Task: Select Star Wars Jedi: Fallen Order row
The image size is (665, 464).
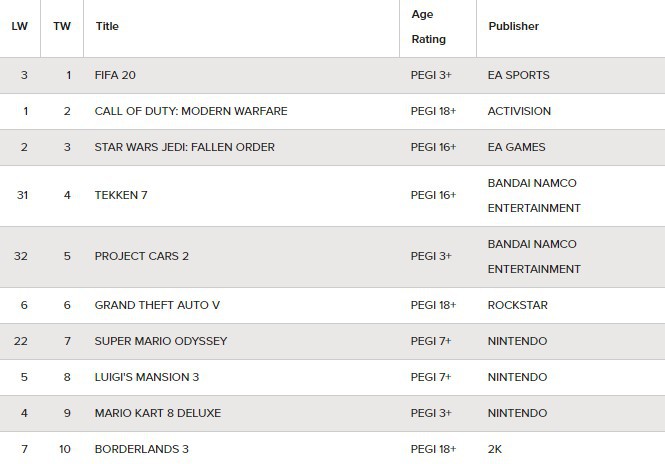Action: [332, 147]
